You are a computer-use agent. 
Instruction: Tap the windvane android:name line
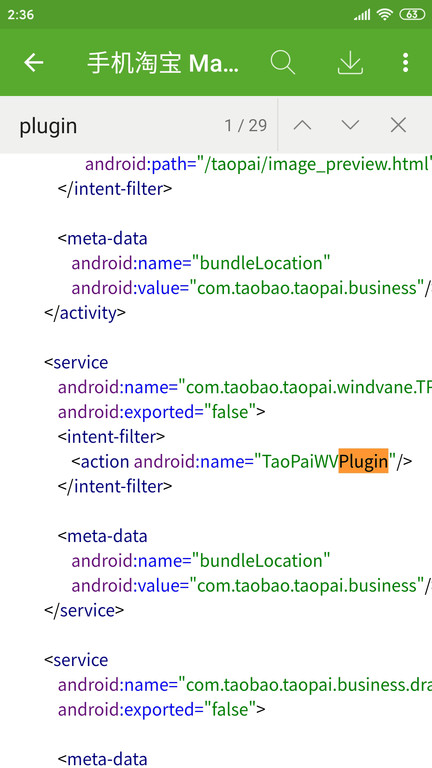point(245,387)
